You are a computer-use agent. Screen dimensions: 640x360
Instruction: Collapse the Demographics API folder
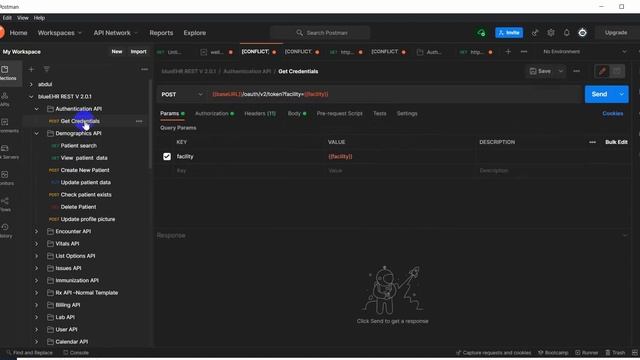[x=36, y=133]
